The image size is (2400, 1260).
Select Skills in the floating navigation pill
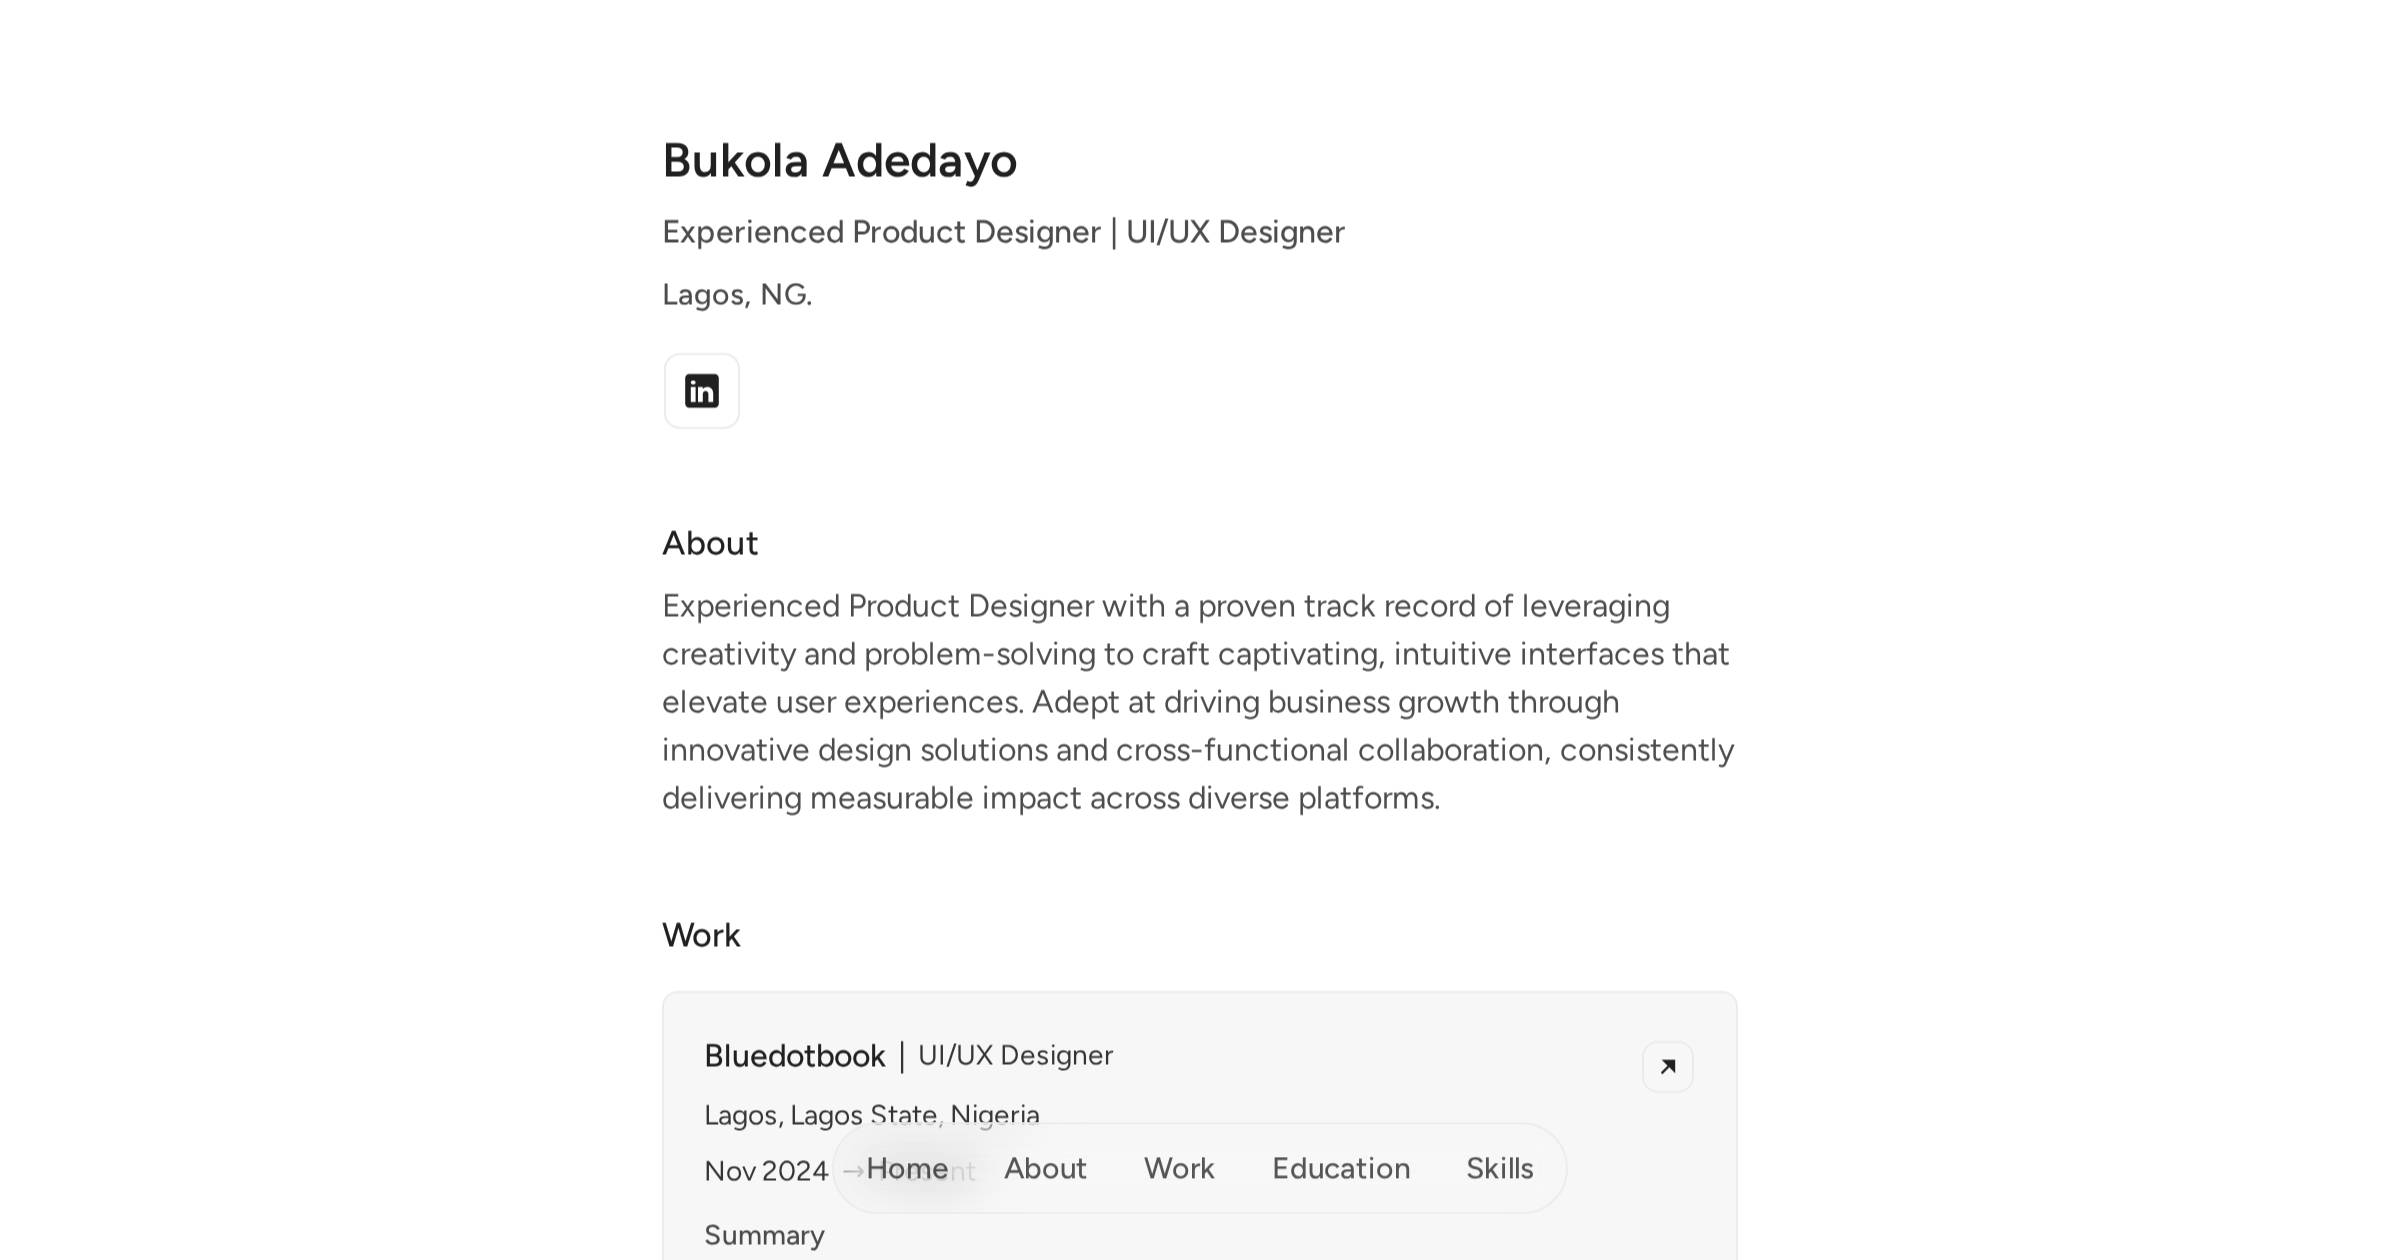click(1499, 1168)
